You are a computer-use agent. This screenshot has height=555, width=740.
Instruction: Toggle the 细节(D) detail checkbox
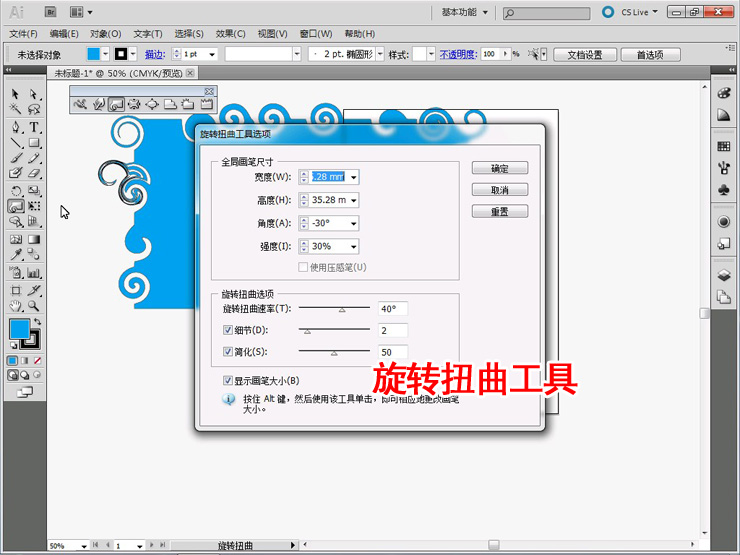click(228, 330)
